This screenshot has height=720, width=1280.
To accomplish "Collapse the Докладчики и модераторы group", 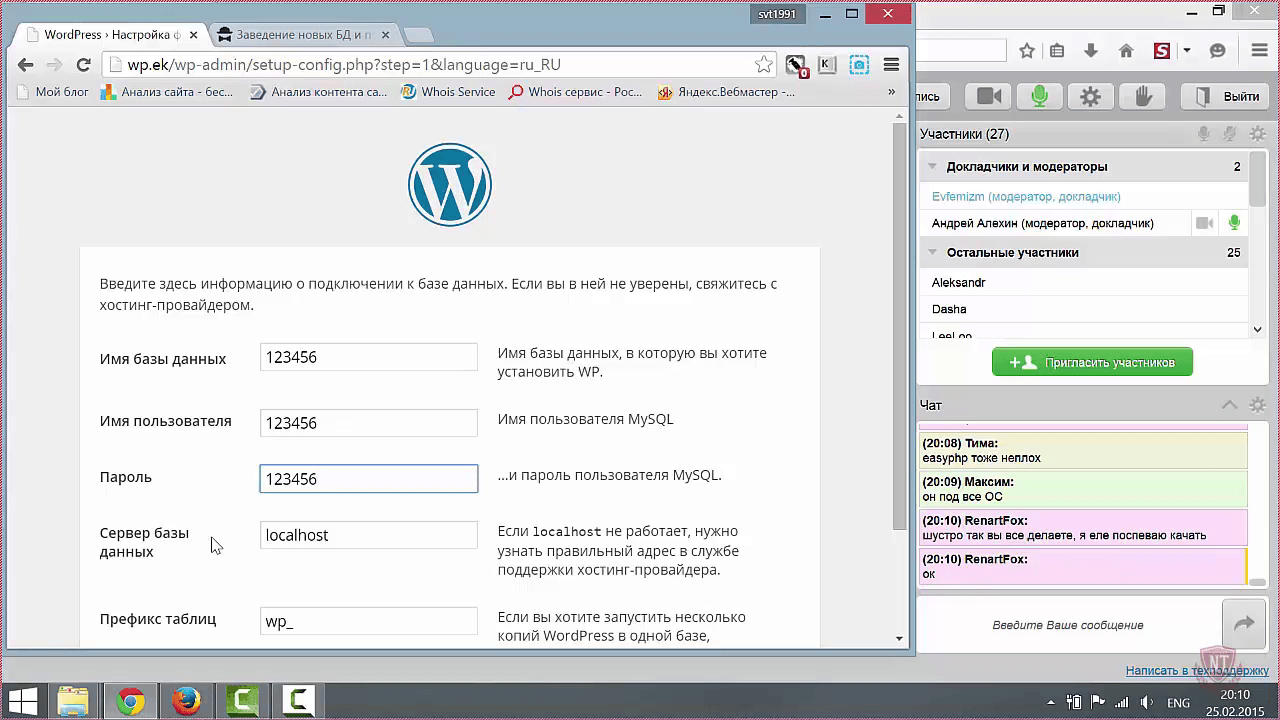I will 932,166.
